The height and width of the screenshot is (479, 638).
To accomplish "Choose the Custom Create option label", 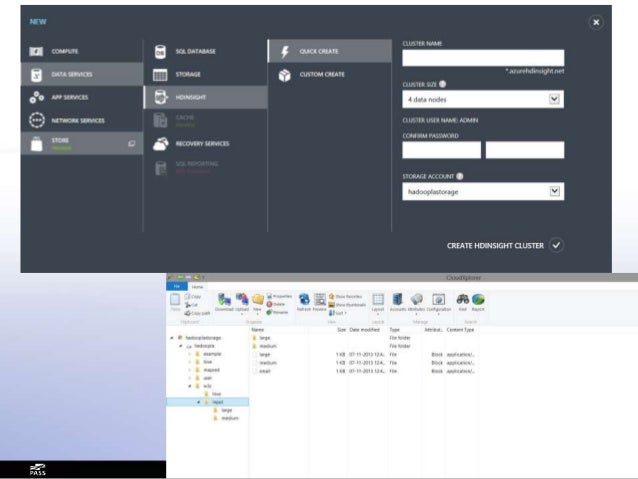I will pos(322,74).
